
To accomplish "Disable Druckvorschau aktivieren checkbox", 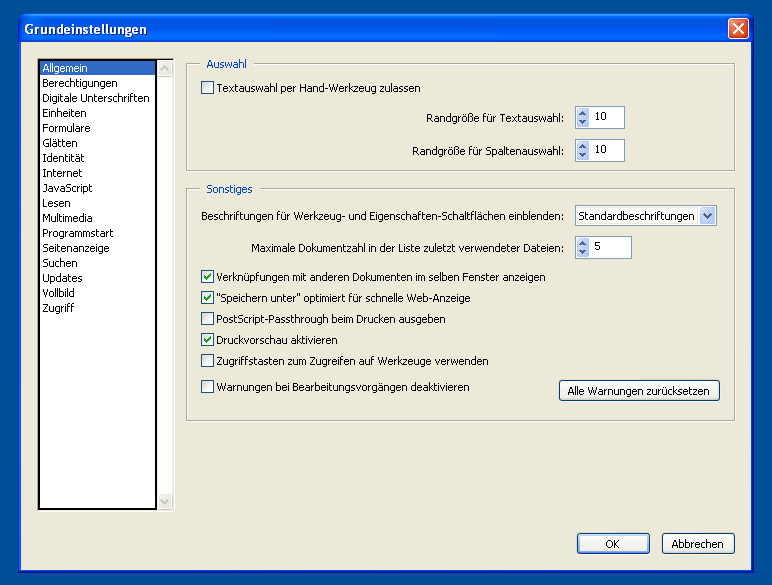I will pyautogui.click(x=207, y=340).
